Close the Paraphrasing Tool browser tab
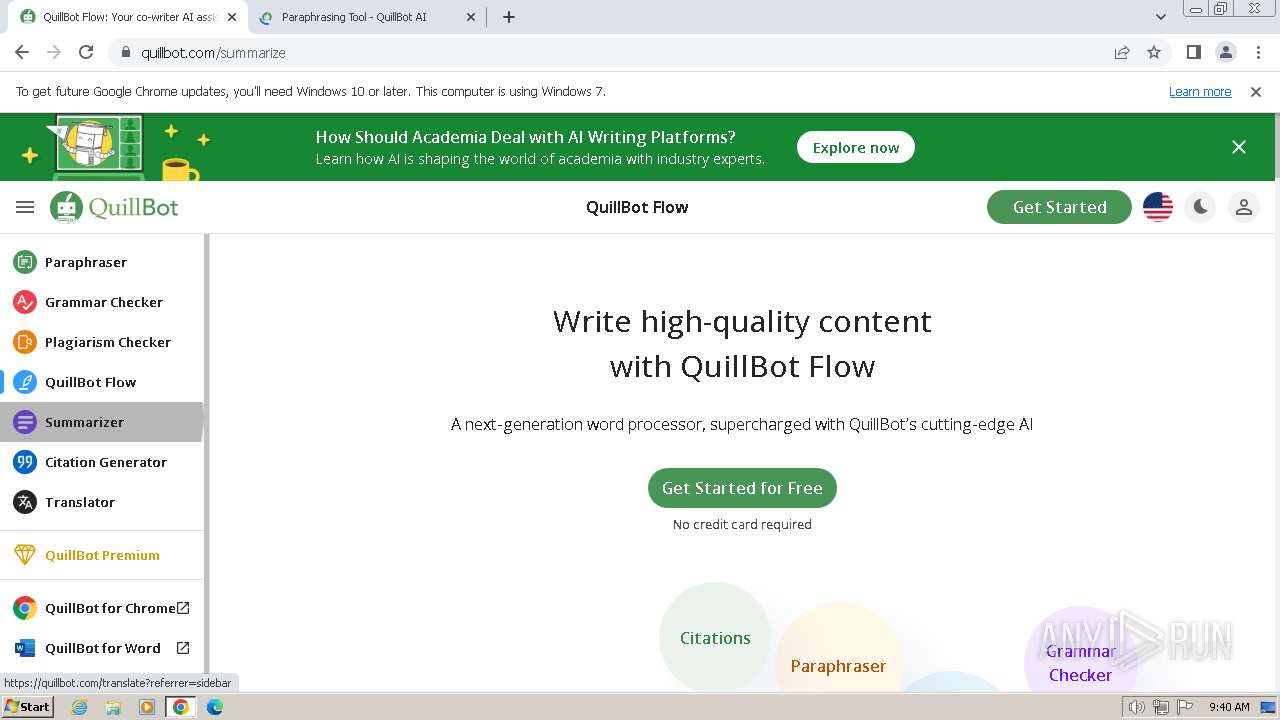The width and height of the screenshot is (1280, 720). [471, 17]
